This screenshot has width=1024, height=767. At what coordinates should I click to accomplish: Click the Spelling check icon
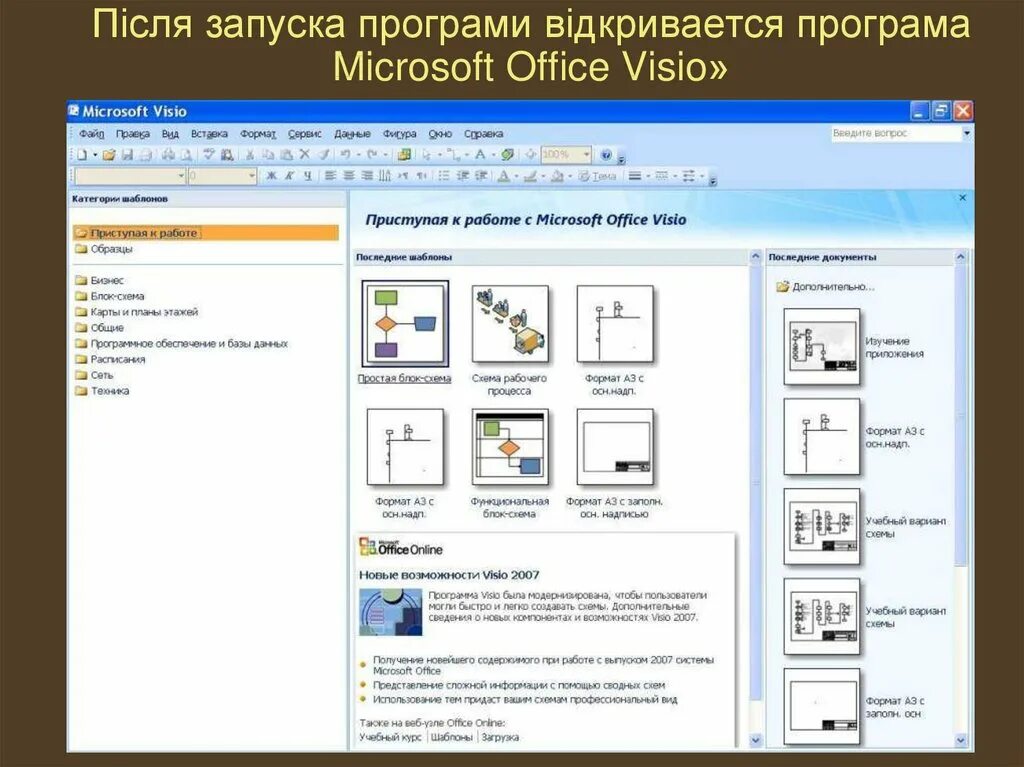point(209,155)
